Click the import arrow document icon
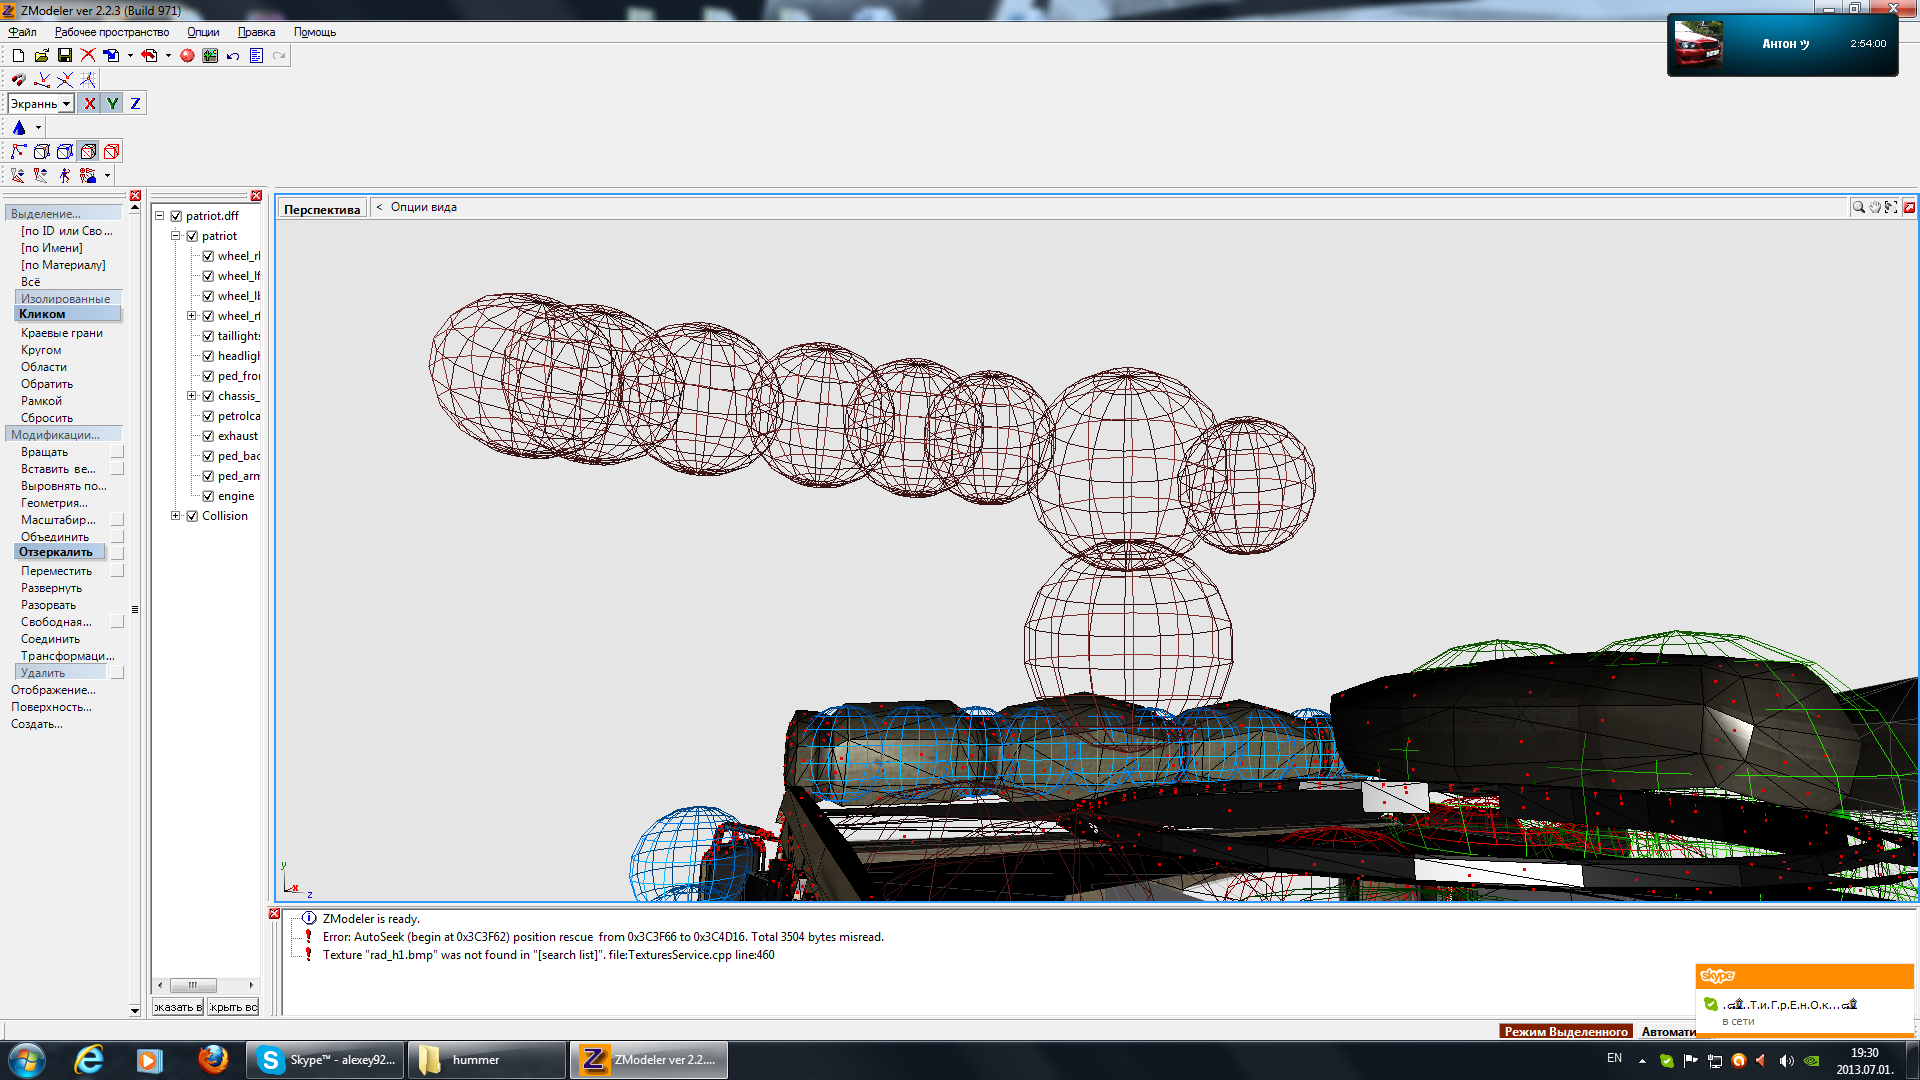The width and height of the screenshot is (1920, 1080). point(111,56)
